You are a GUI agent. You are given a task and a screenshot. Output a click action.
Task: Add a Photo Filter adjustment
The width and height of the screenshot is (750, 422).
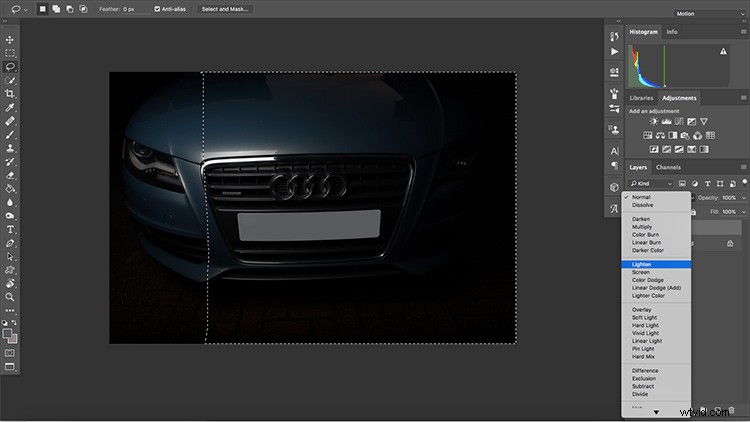[x=685, y=135]
